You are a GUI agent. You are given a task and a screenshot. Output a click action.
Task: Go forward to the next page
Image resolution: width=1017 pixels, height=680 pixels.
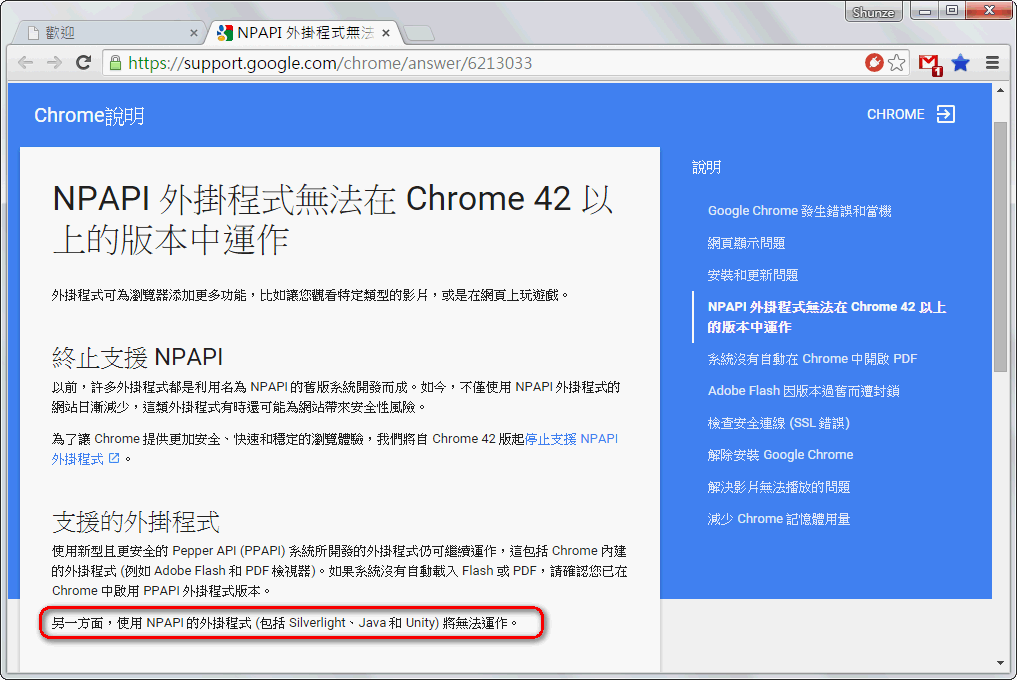54,63
